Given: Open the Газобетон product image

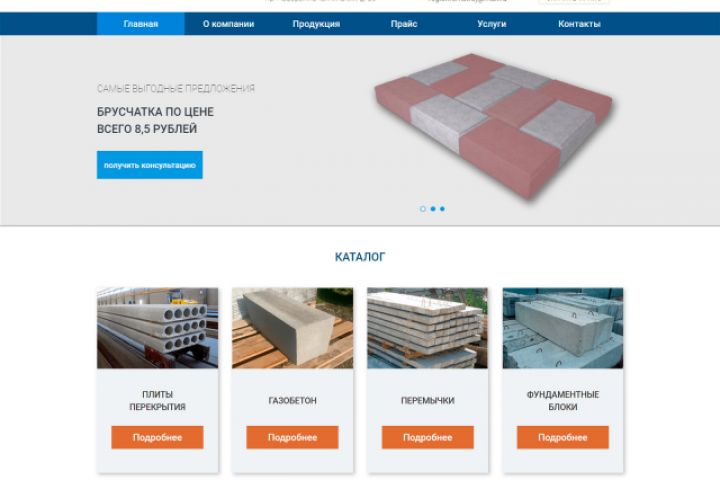Looking at the screenshot, I should (x=292, y=328).
